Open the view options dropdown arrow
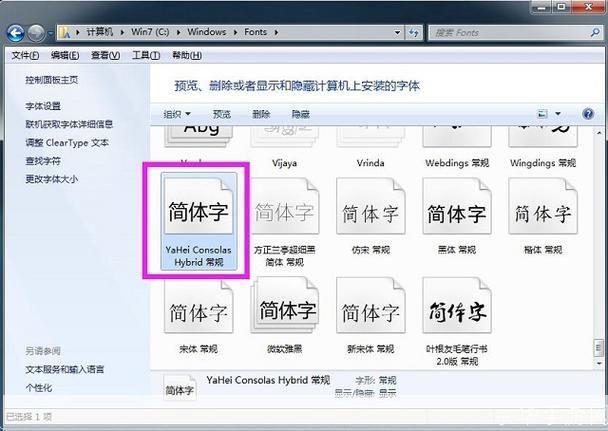The image size is (608, 431). (x=558, y=114)
